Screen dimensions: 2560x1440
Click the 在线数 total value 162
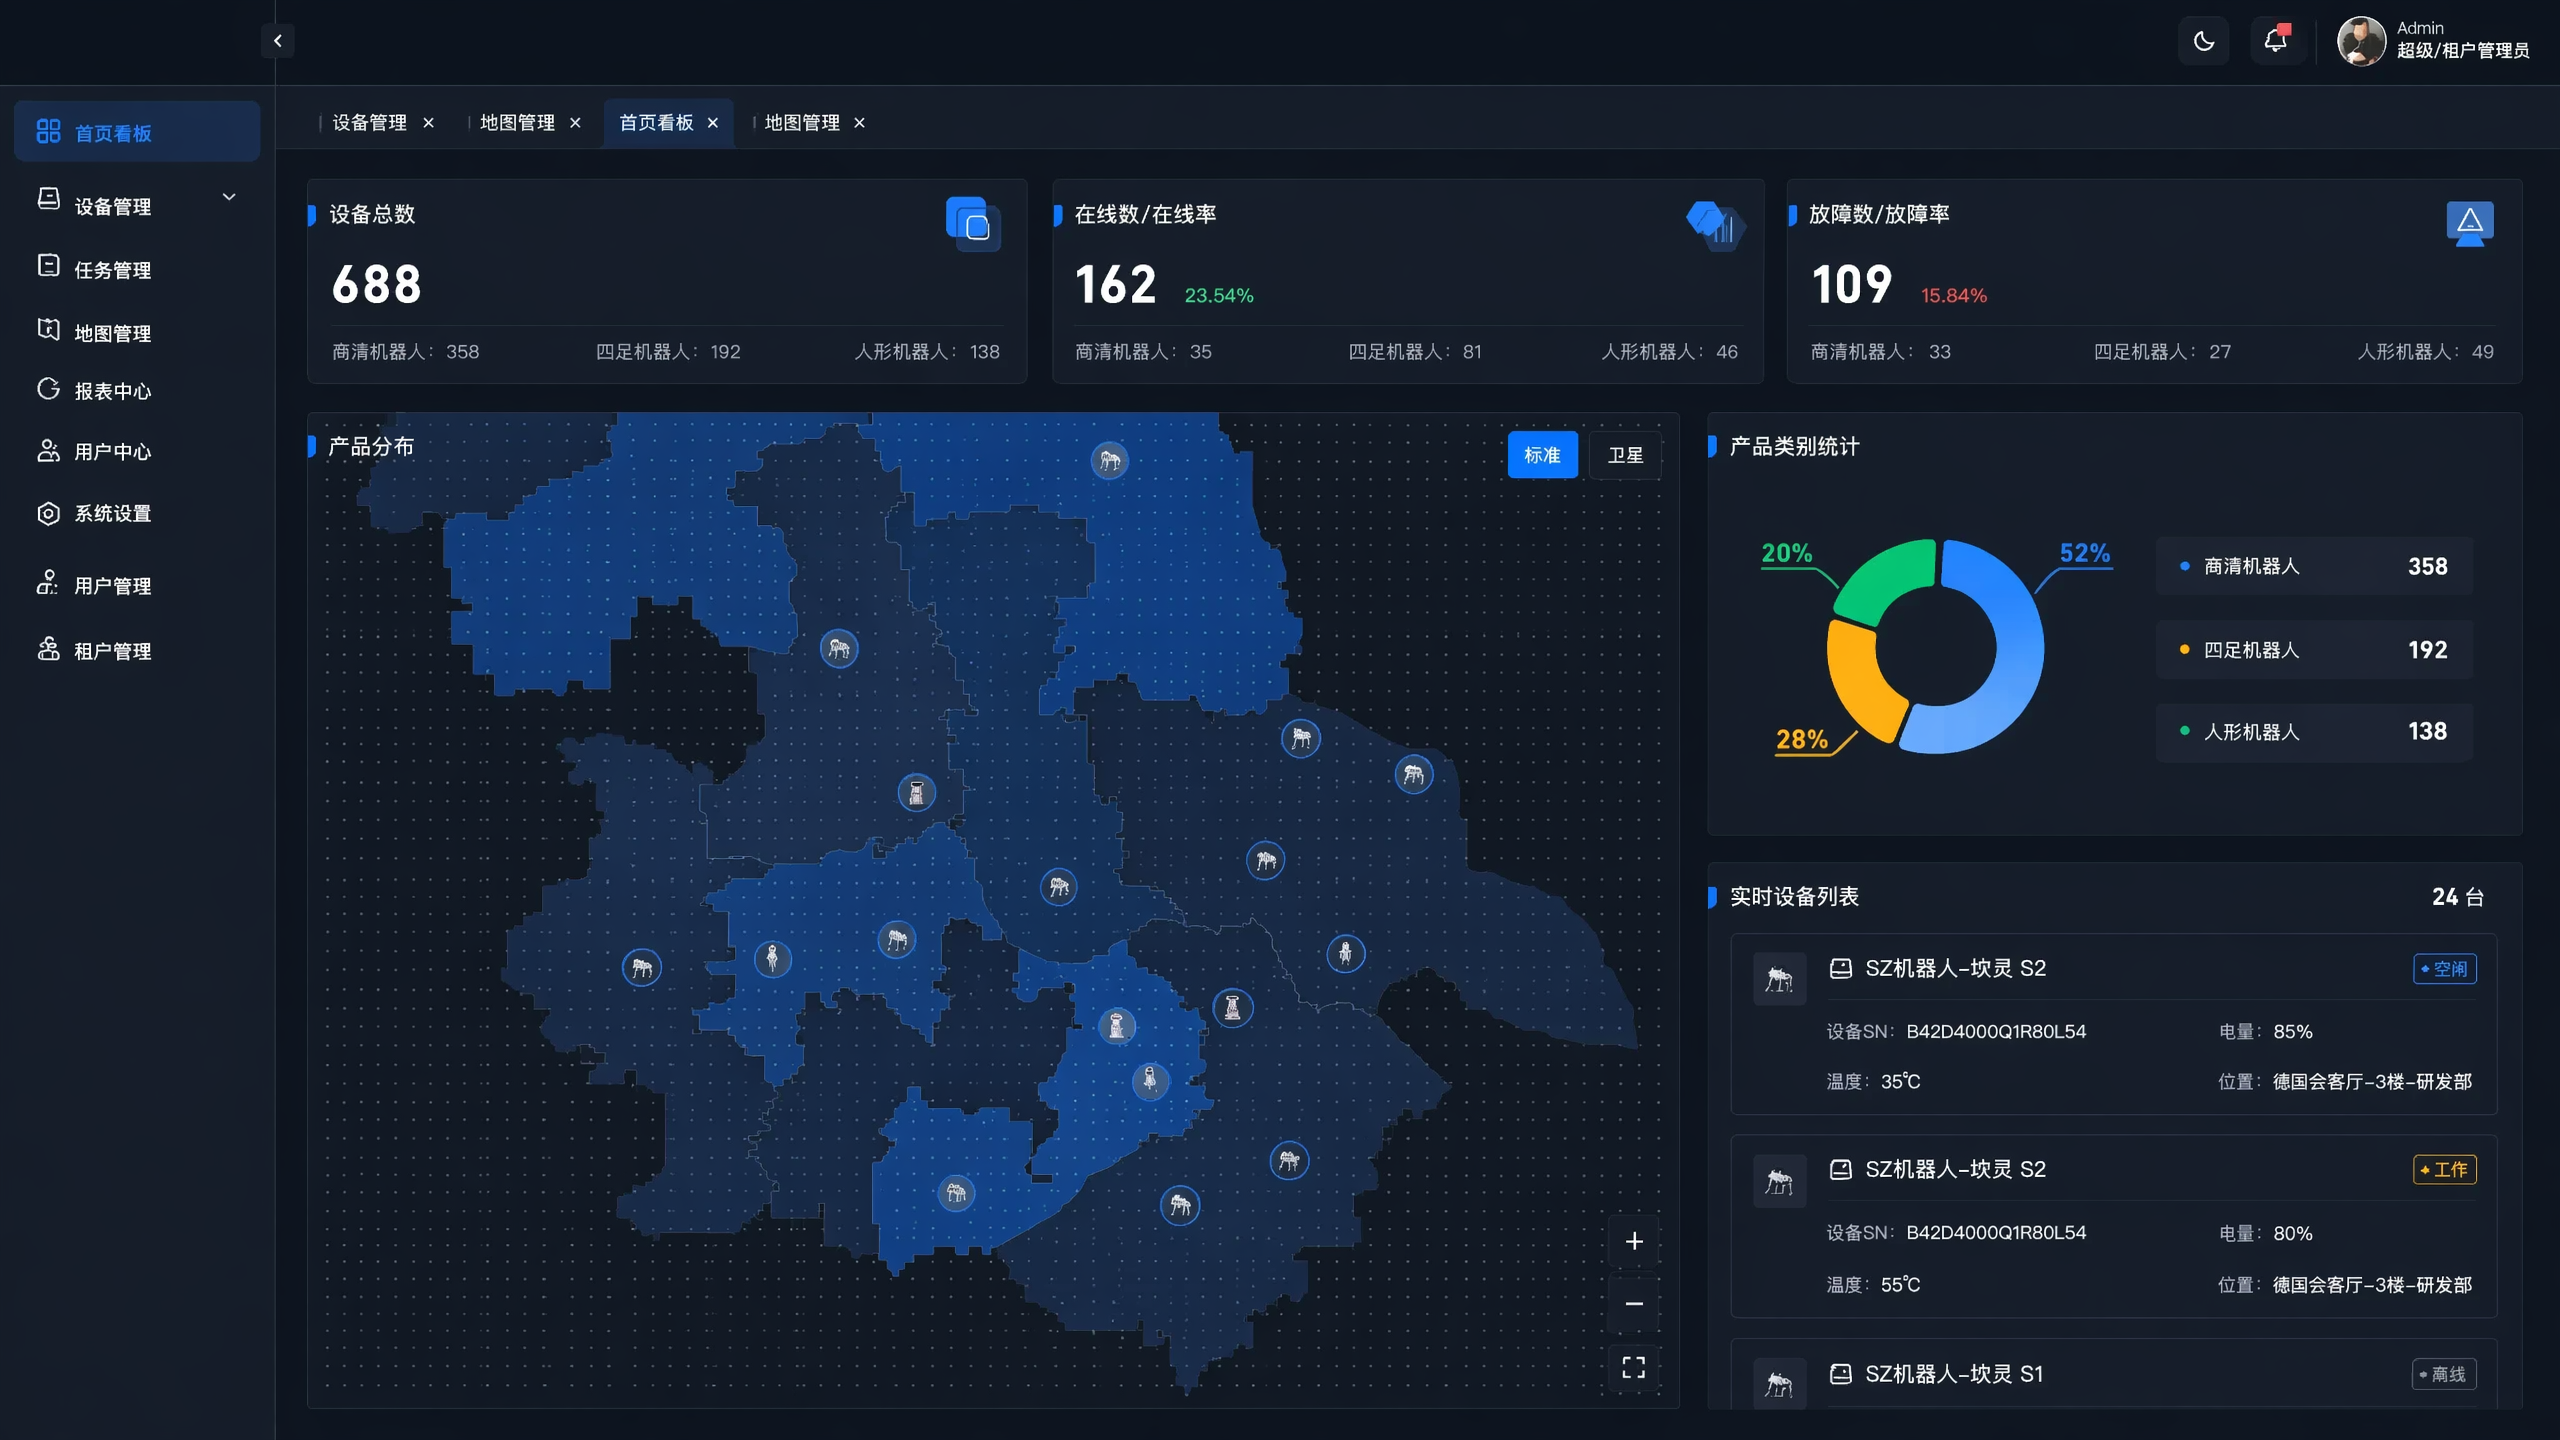[1116, 285]
